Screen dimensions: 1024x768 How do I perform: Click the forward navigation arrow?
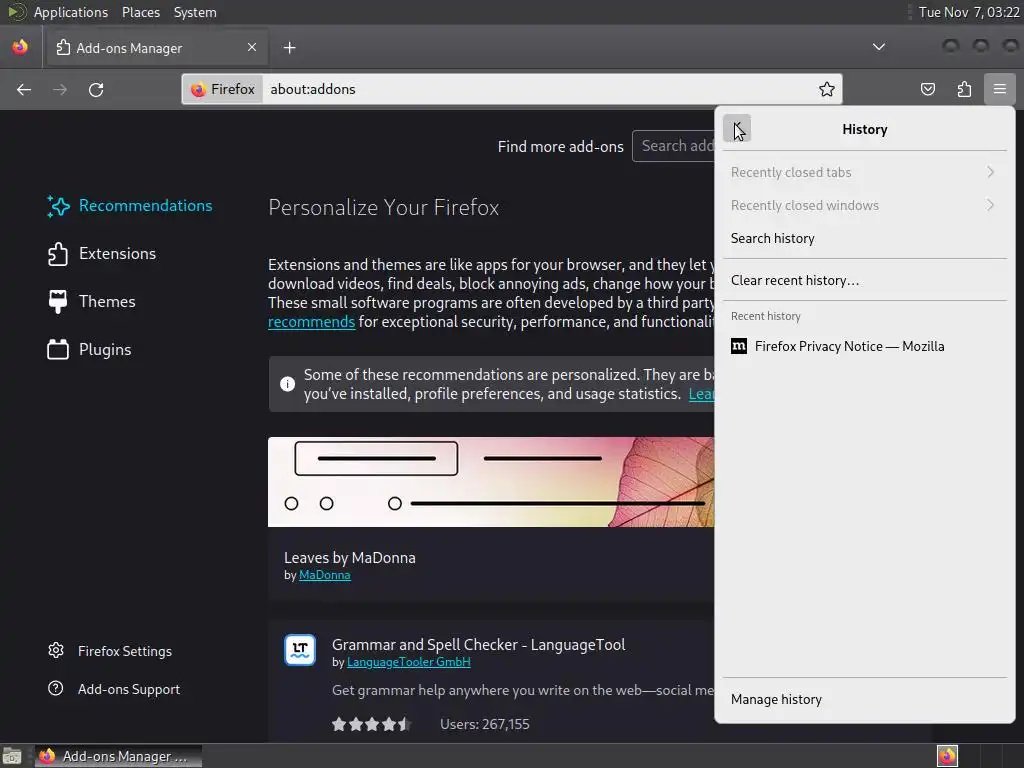pos(60,89)
